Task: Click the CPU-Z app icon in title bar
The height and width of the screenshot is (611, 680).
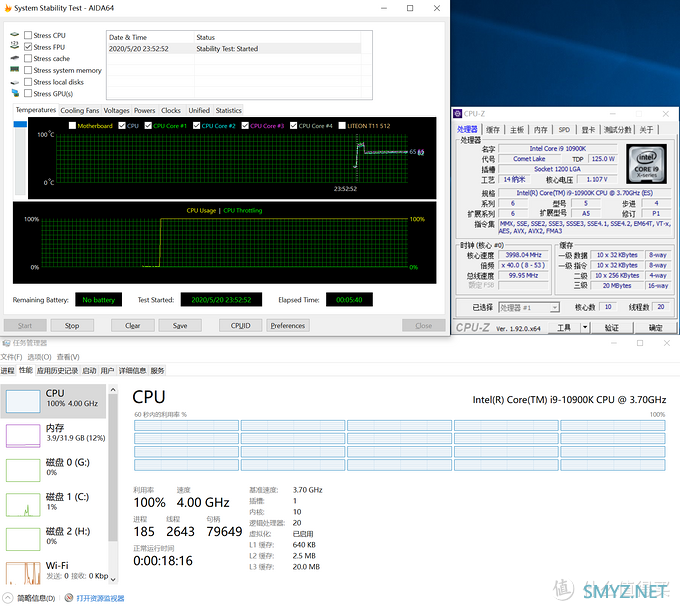Action: click(458, 114)
